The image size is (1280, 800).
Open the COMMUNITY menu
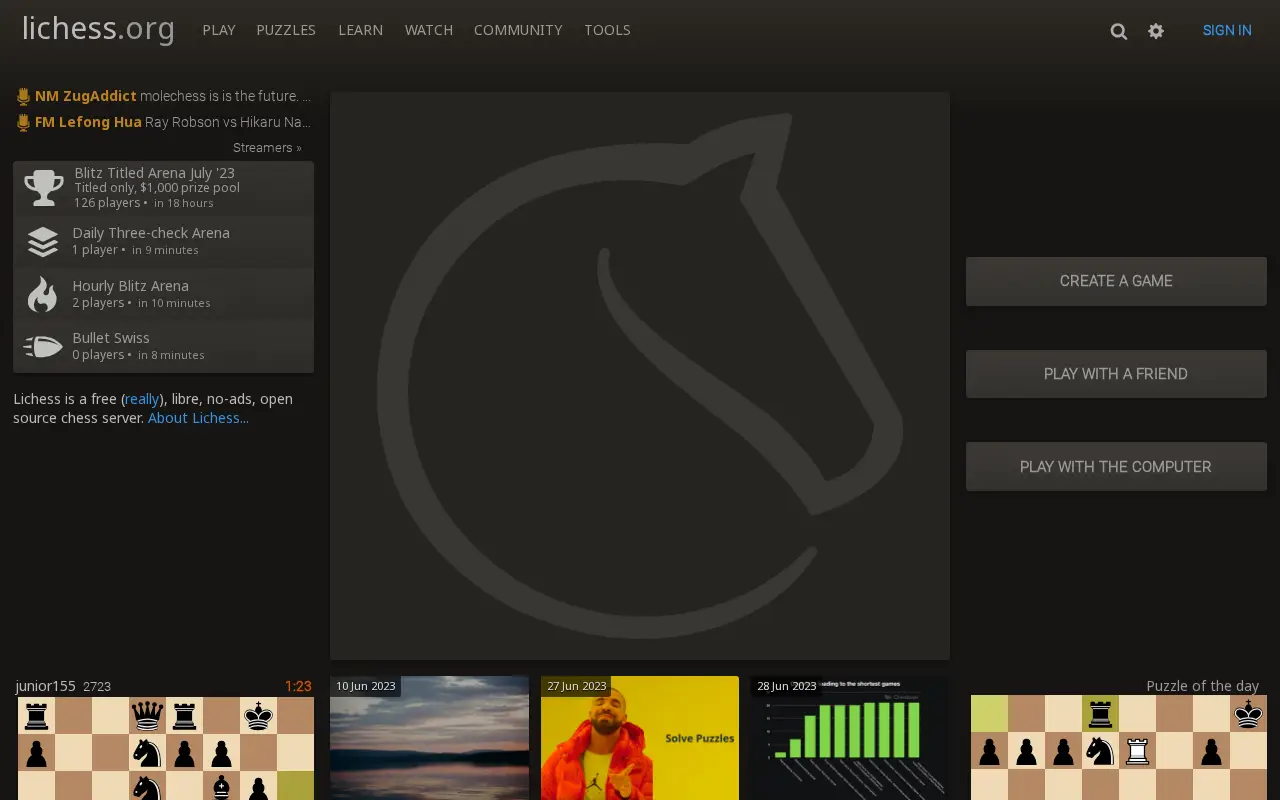[518, 30]
